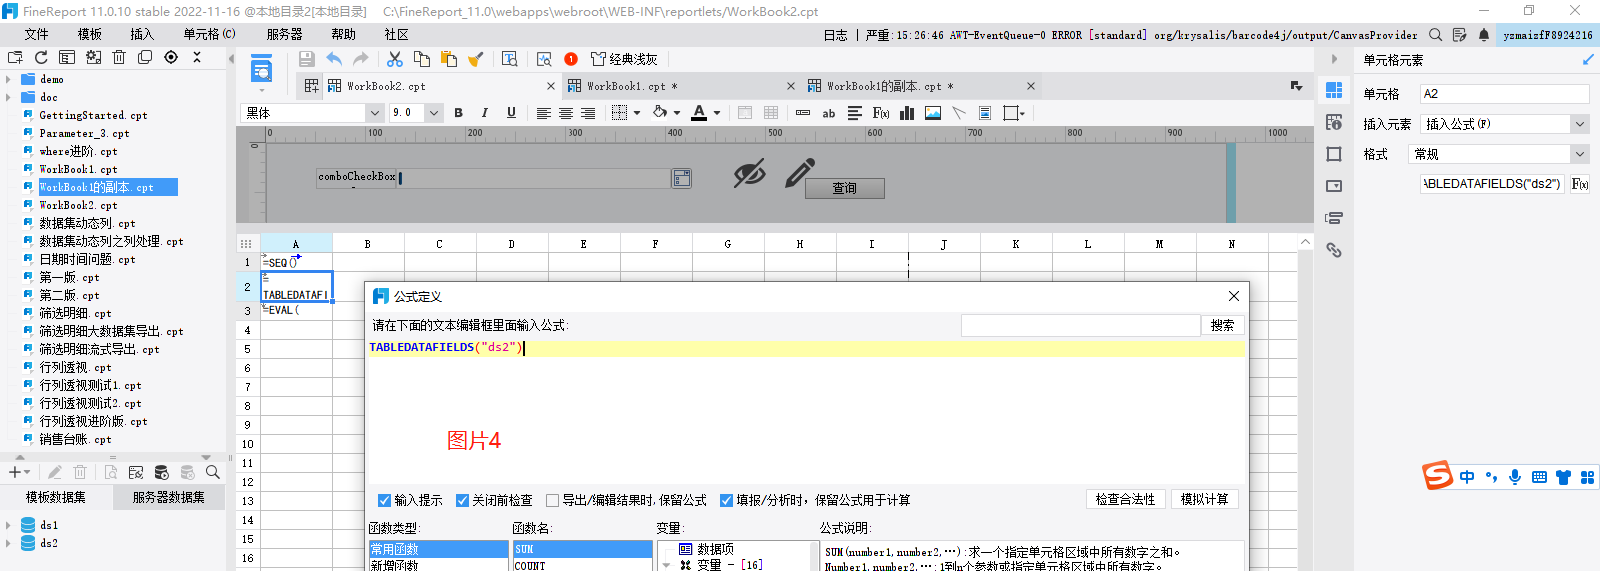The height and width of the screenshot is (571, 1600).
Task: Open the 模板 menu
Action: [90, 34]
